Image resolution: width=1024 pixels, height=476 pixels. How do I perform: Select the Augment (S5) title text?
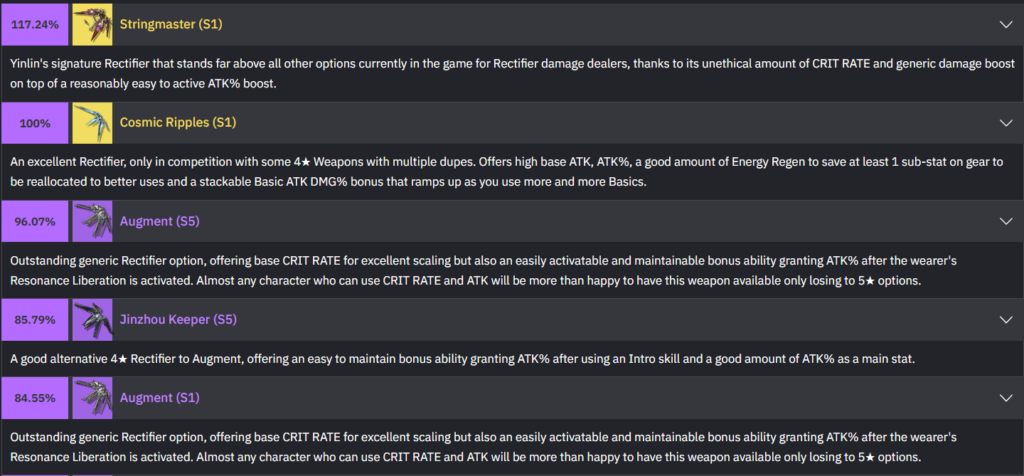[x=160, y=221]
